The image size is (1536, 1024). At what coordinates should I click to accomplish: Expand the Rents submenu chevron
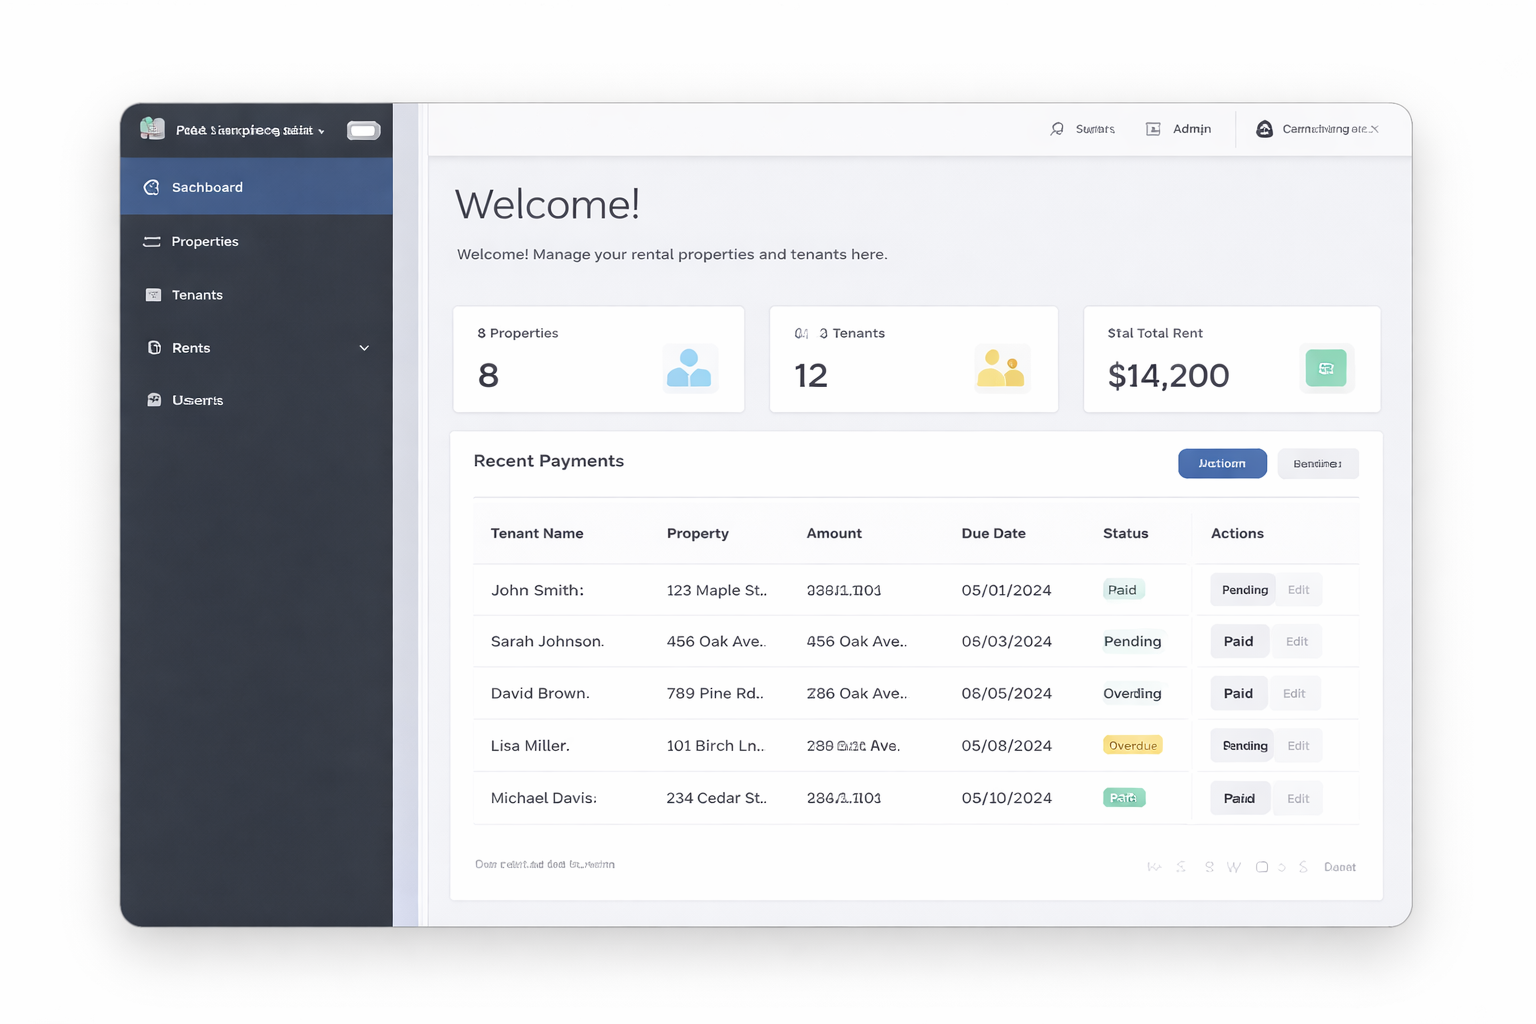pos(364,348)
